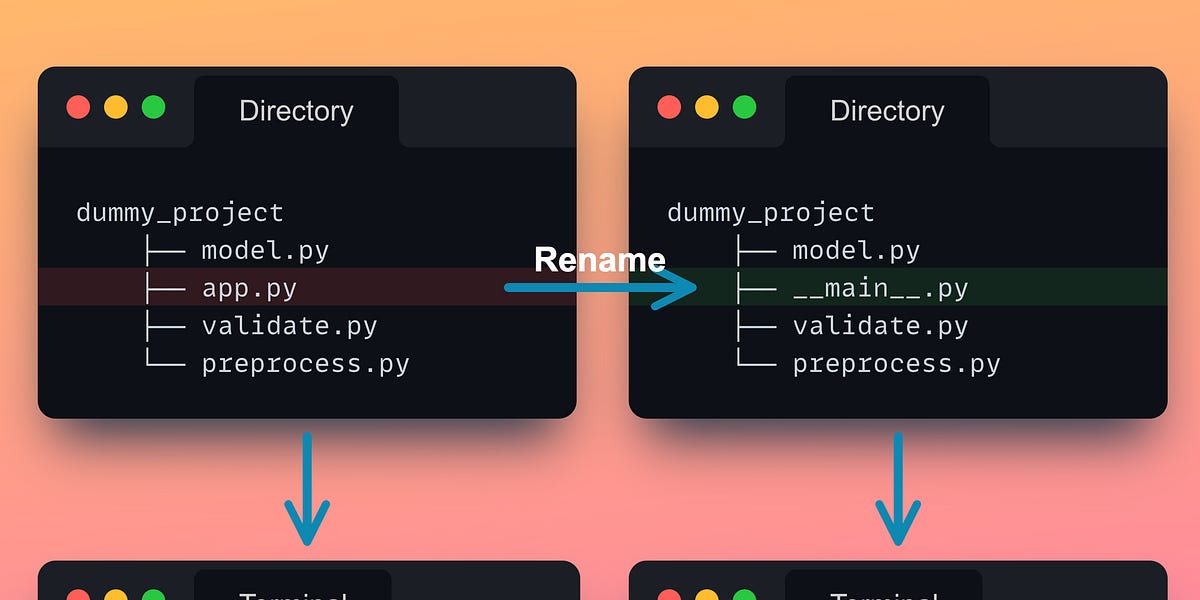Image resolution: width=1200 pixels, height=600 pixels.
Task: Click the yellow minimize dot on left Directory window
Action: pos(115,106)
